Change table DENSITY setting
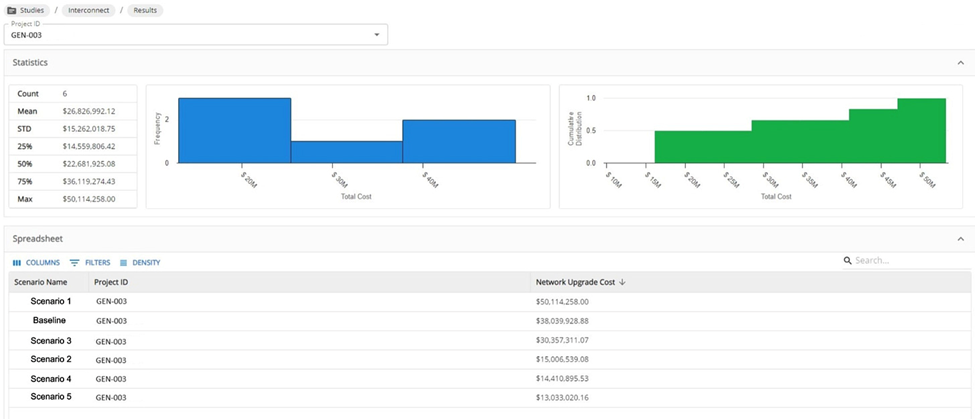Viewport: 975px width, 419px height. (x=140, y=263)
